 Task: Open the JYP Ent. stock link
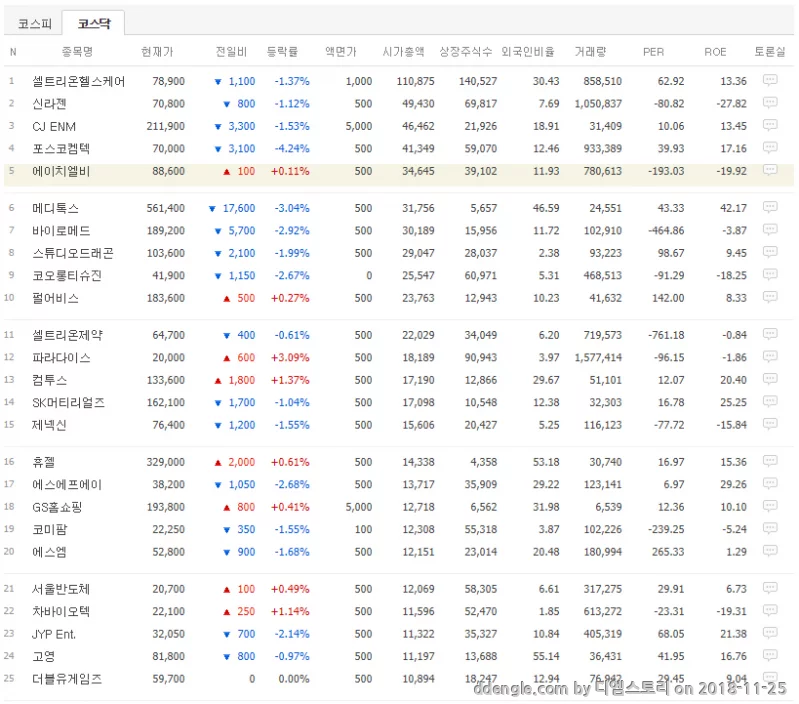(x=54, y=634)
